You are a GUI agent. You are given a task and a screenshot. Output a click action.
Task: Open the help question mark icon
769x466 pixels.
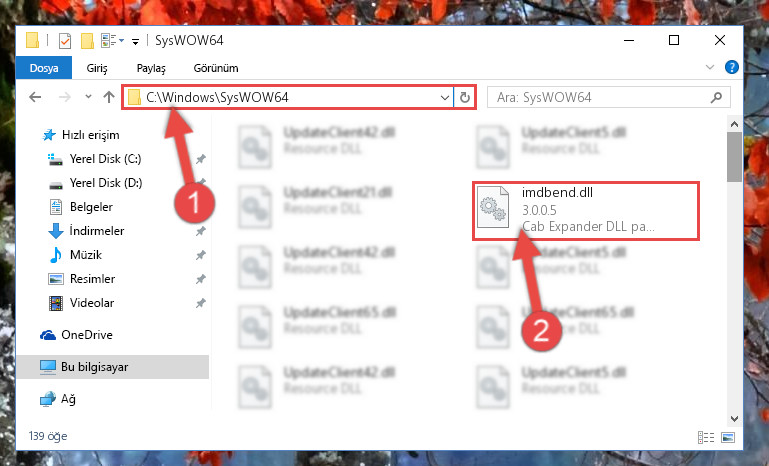coord(731,67)
